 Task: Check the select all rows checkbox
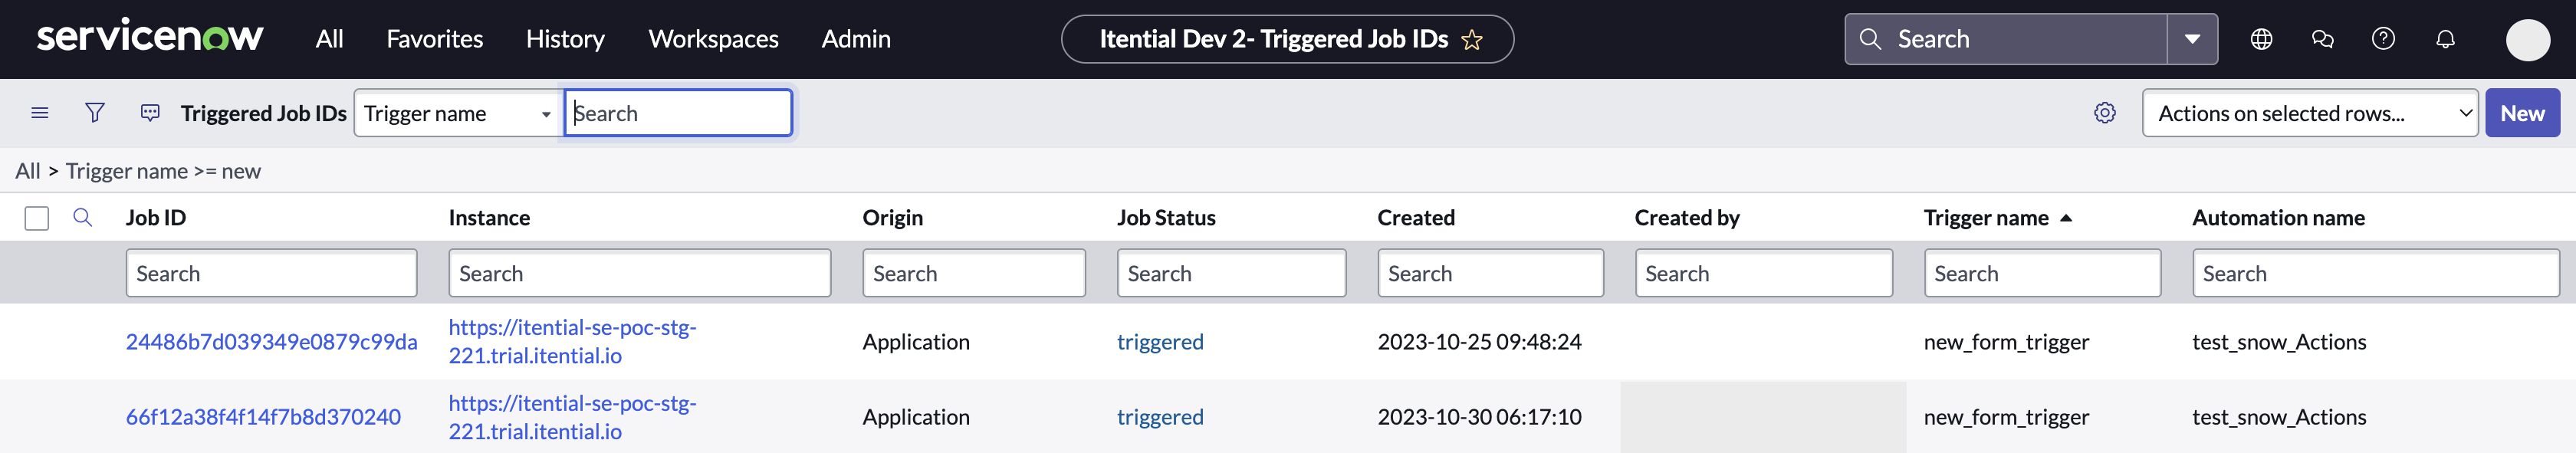pyautogui.click(x=37, y=218)
